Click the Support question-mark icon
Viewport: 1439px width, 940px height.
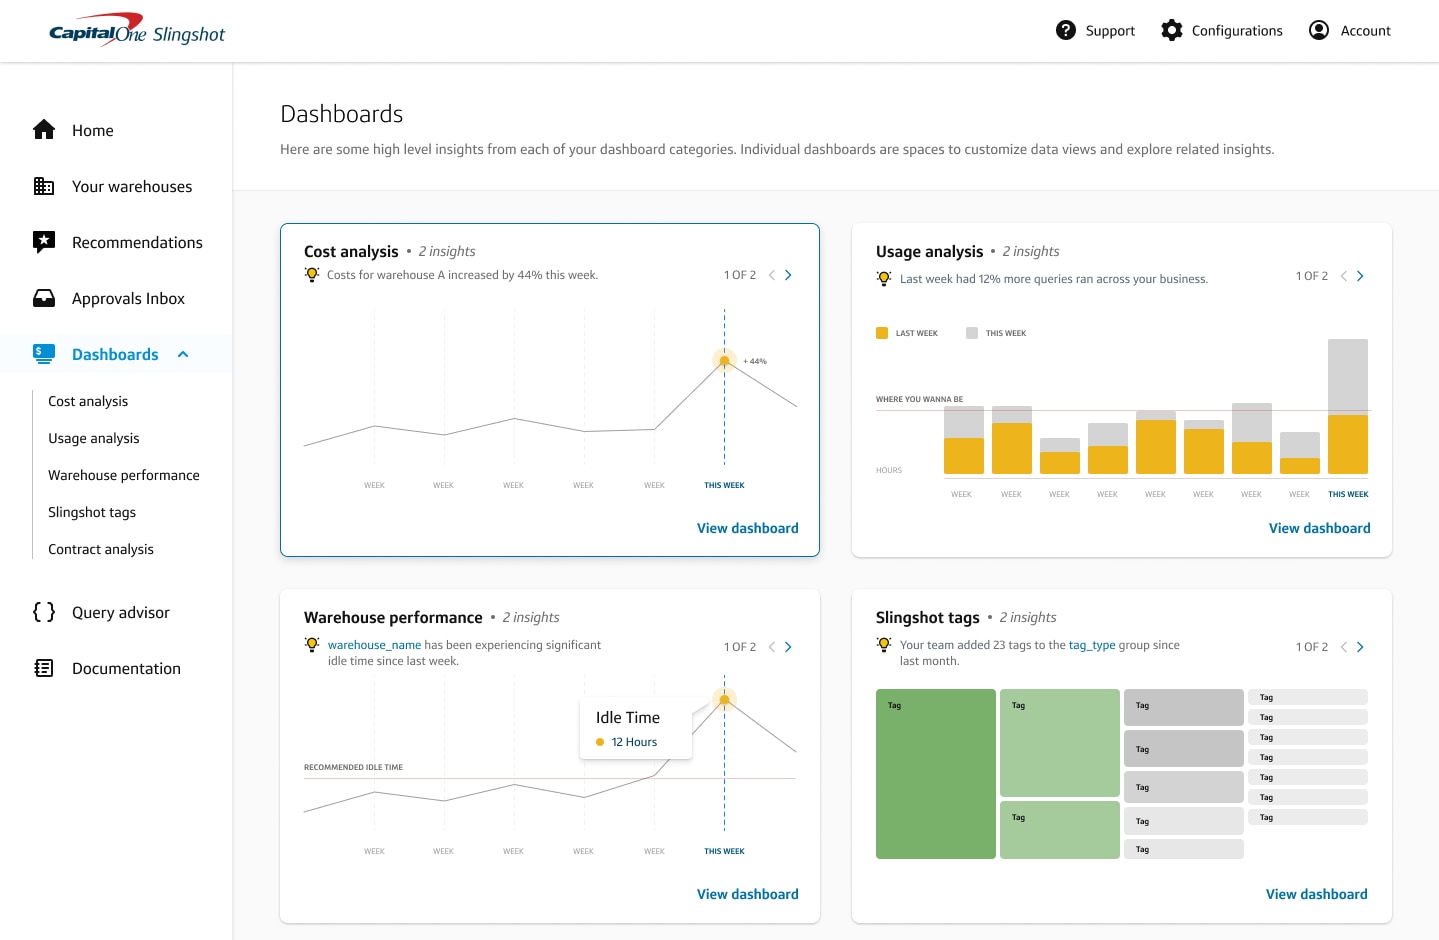1066,30
